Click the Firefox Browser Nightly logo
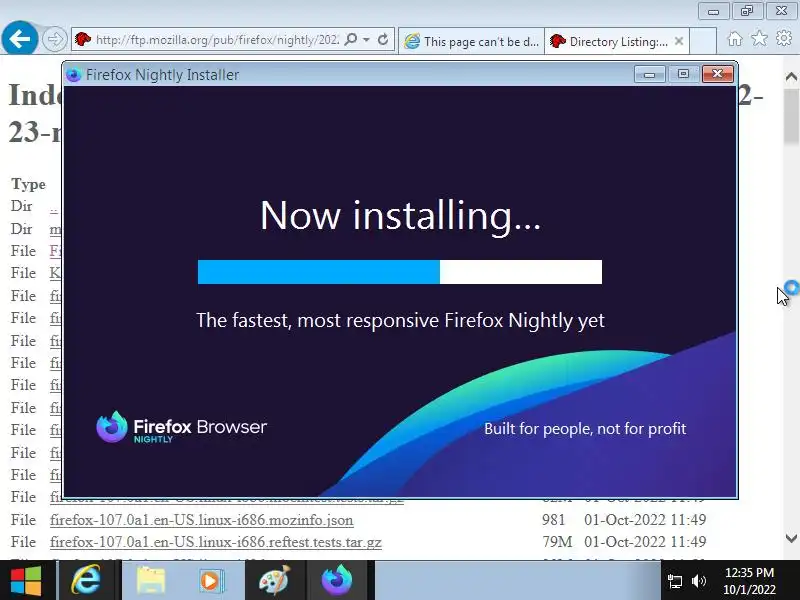Screen dimensions: 800x600 [x=182, y=427]
